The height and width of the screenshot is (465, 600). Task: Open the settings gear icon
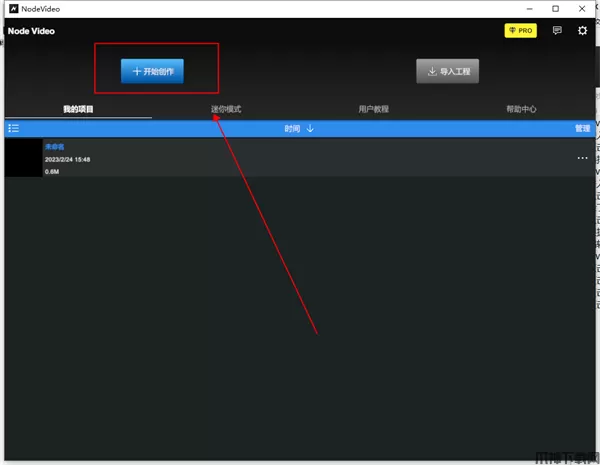582,31
